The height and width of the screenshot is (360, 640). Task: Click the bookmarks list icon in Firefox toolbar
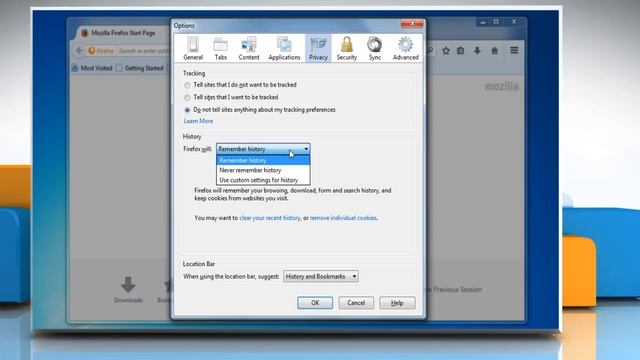point(460,51)
